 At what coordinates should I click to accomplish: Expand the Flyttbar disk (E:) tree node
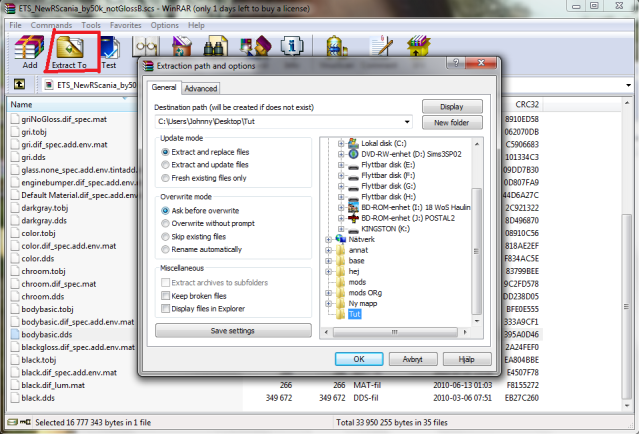(341, 165)
